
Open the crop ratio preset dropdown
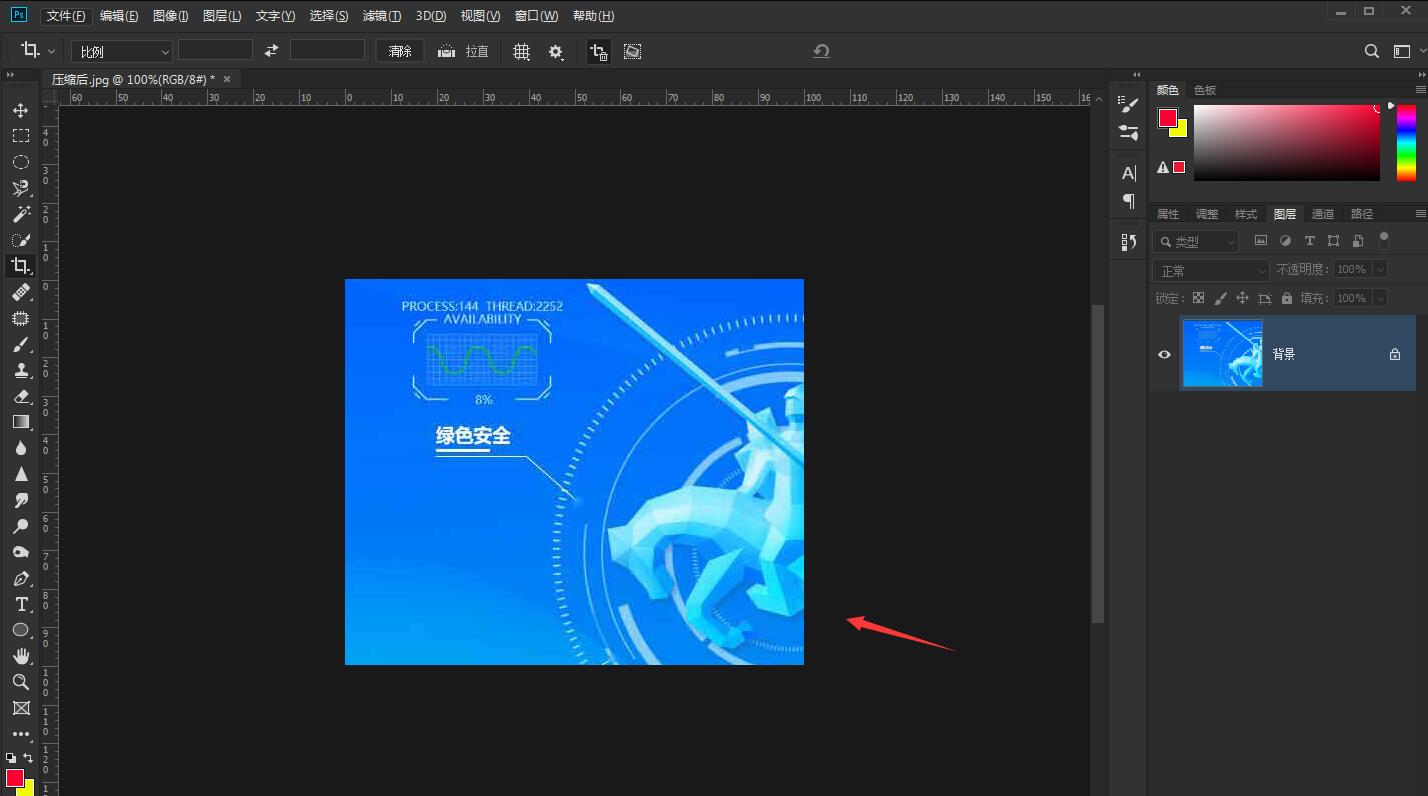click(120, 50)
